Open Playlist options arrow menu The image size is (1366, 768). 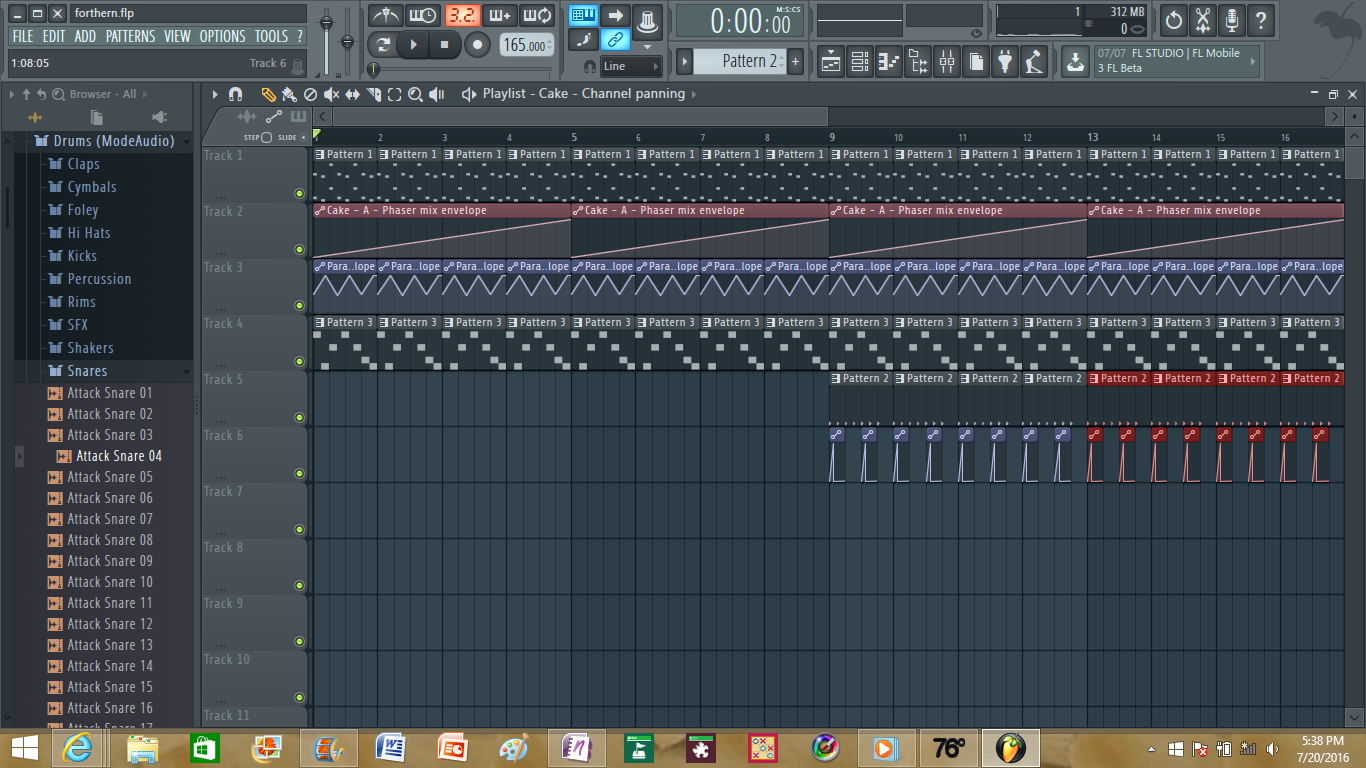pos(214,94)
